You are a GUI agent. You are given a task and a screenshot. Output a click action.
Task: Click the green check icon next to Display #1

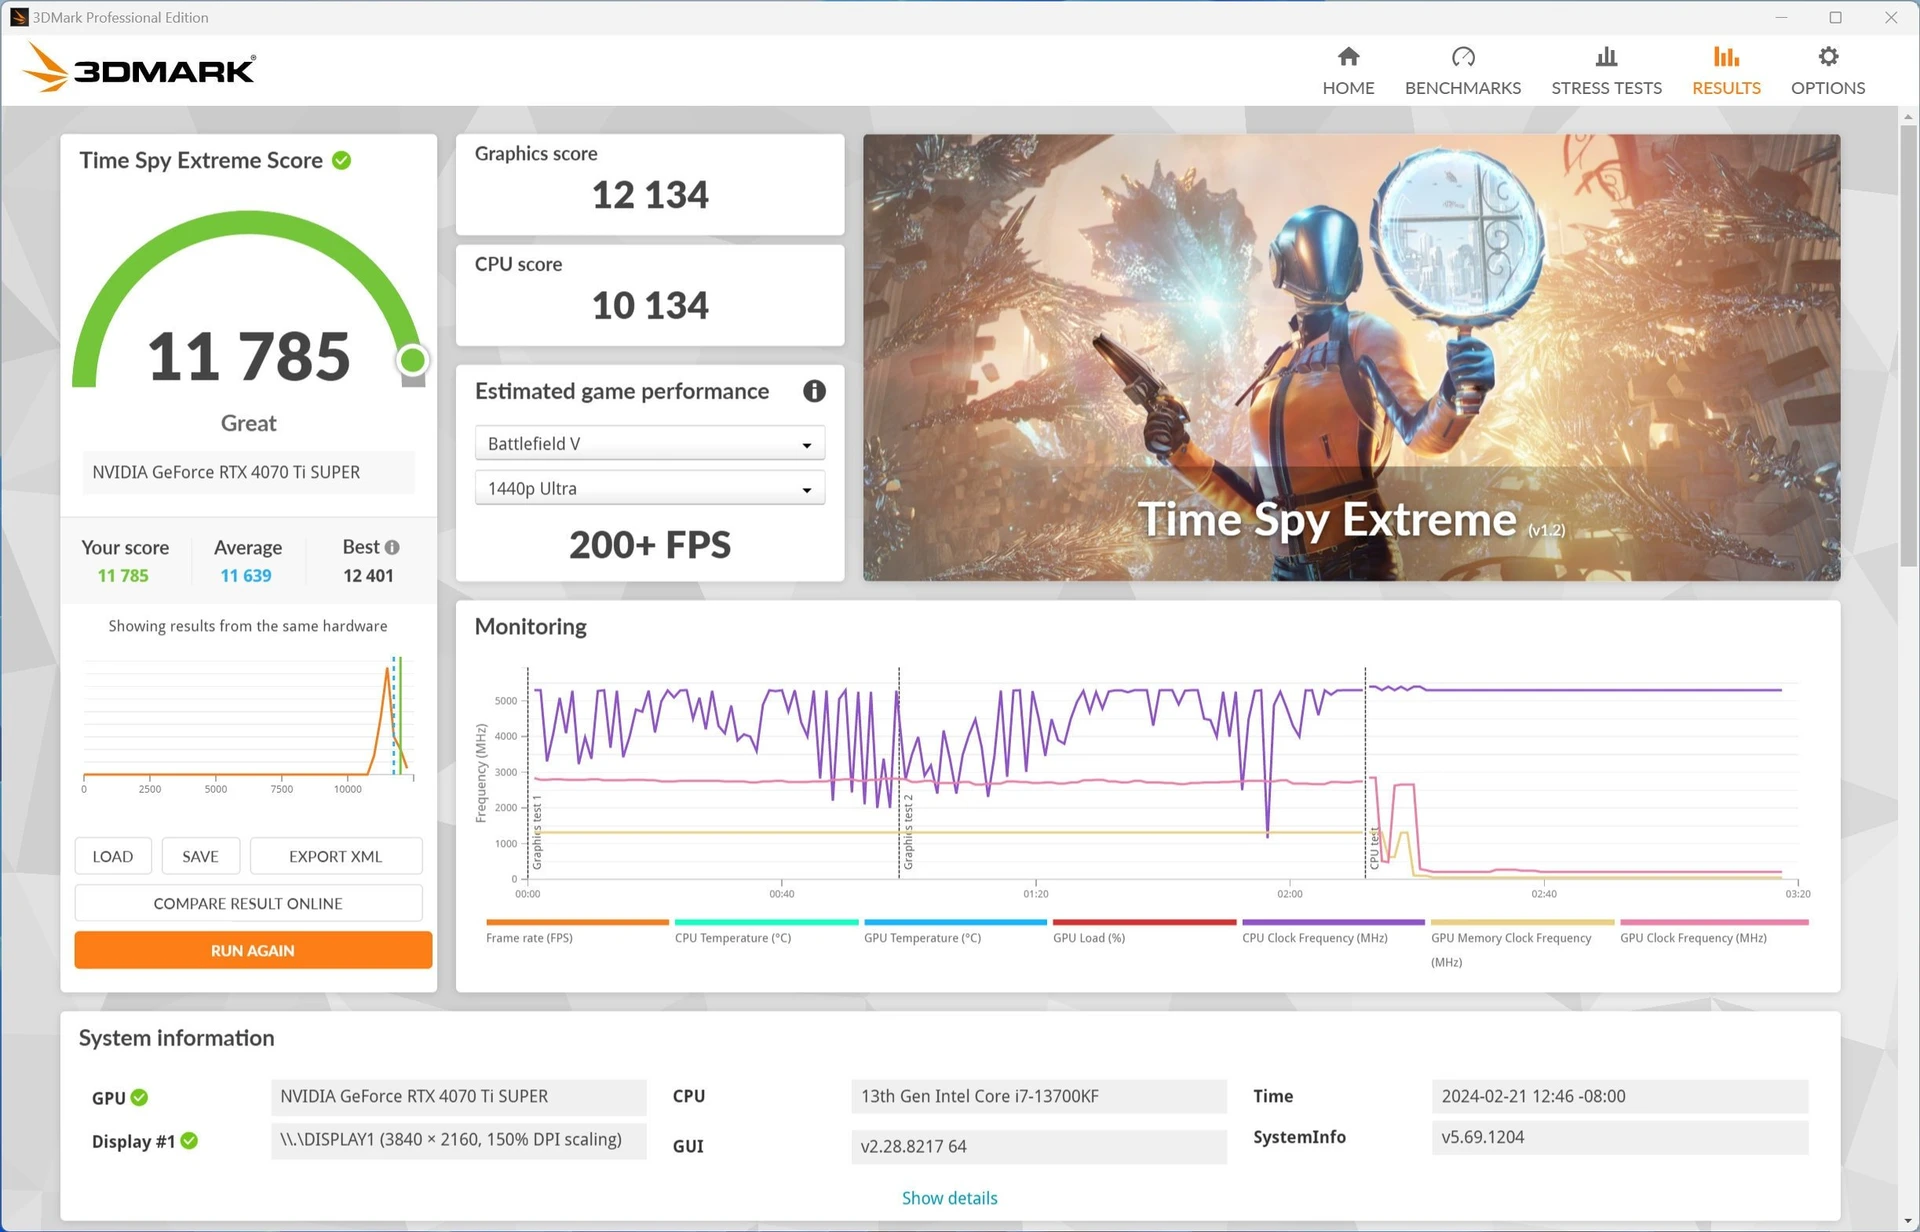coord(189,1140)
